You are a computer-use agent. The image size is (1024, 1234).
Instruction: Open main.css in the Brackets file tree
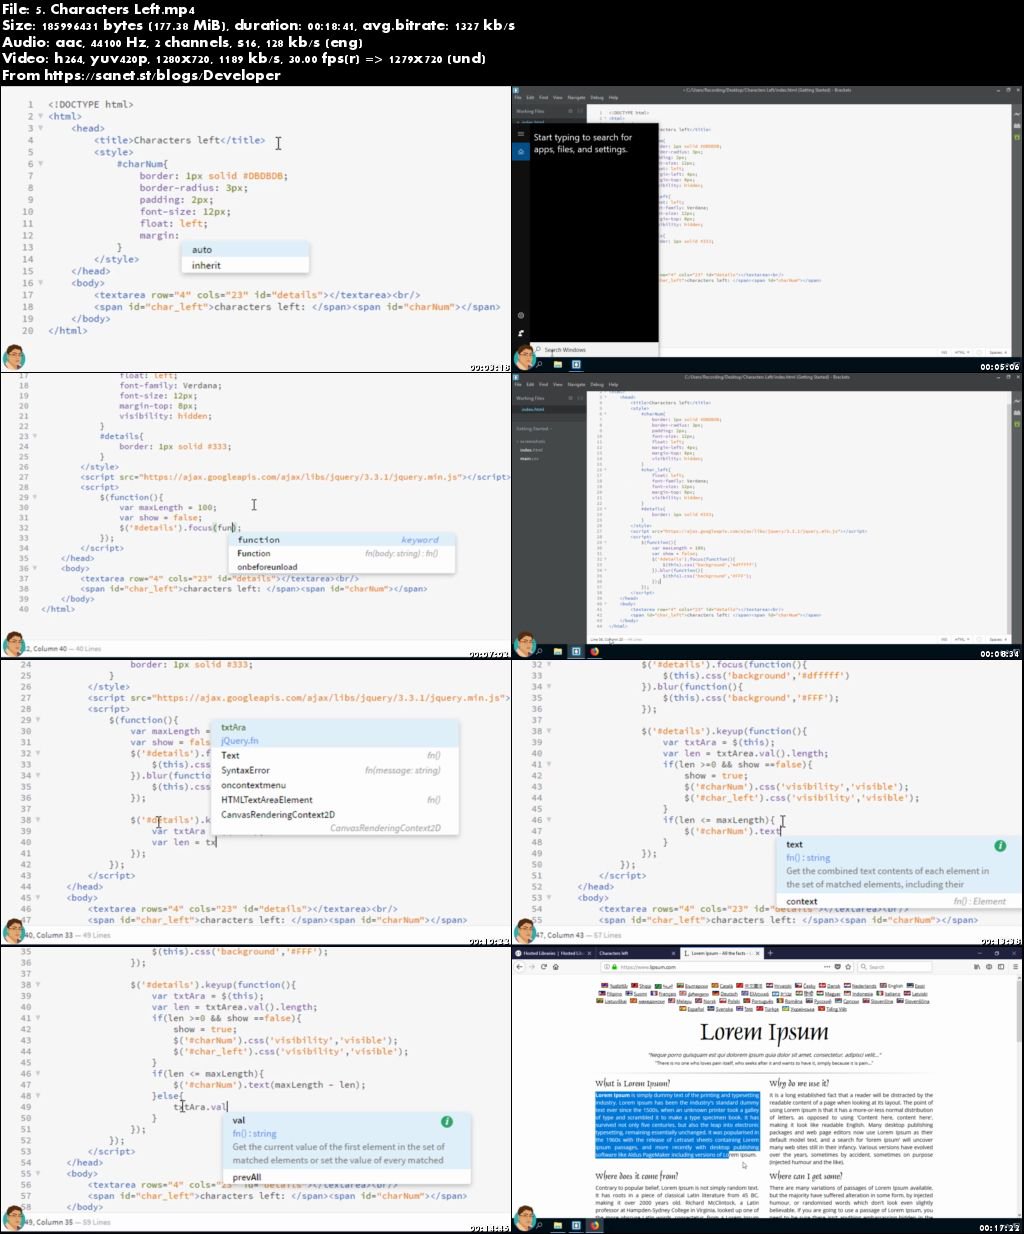pos(528,459)
